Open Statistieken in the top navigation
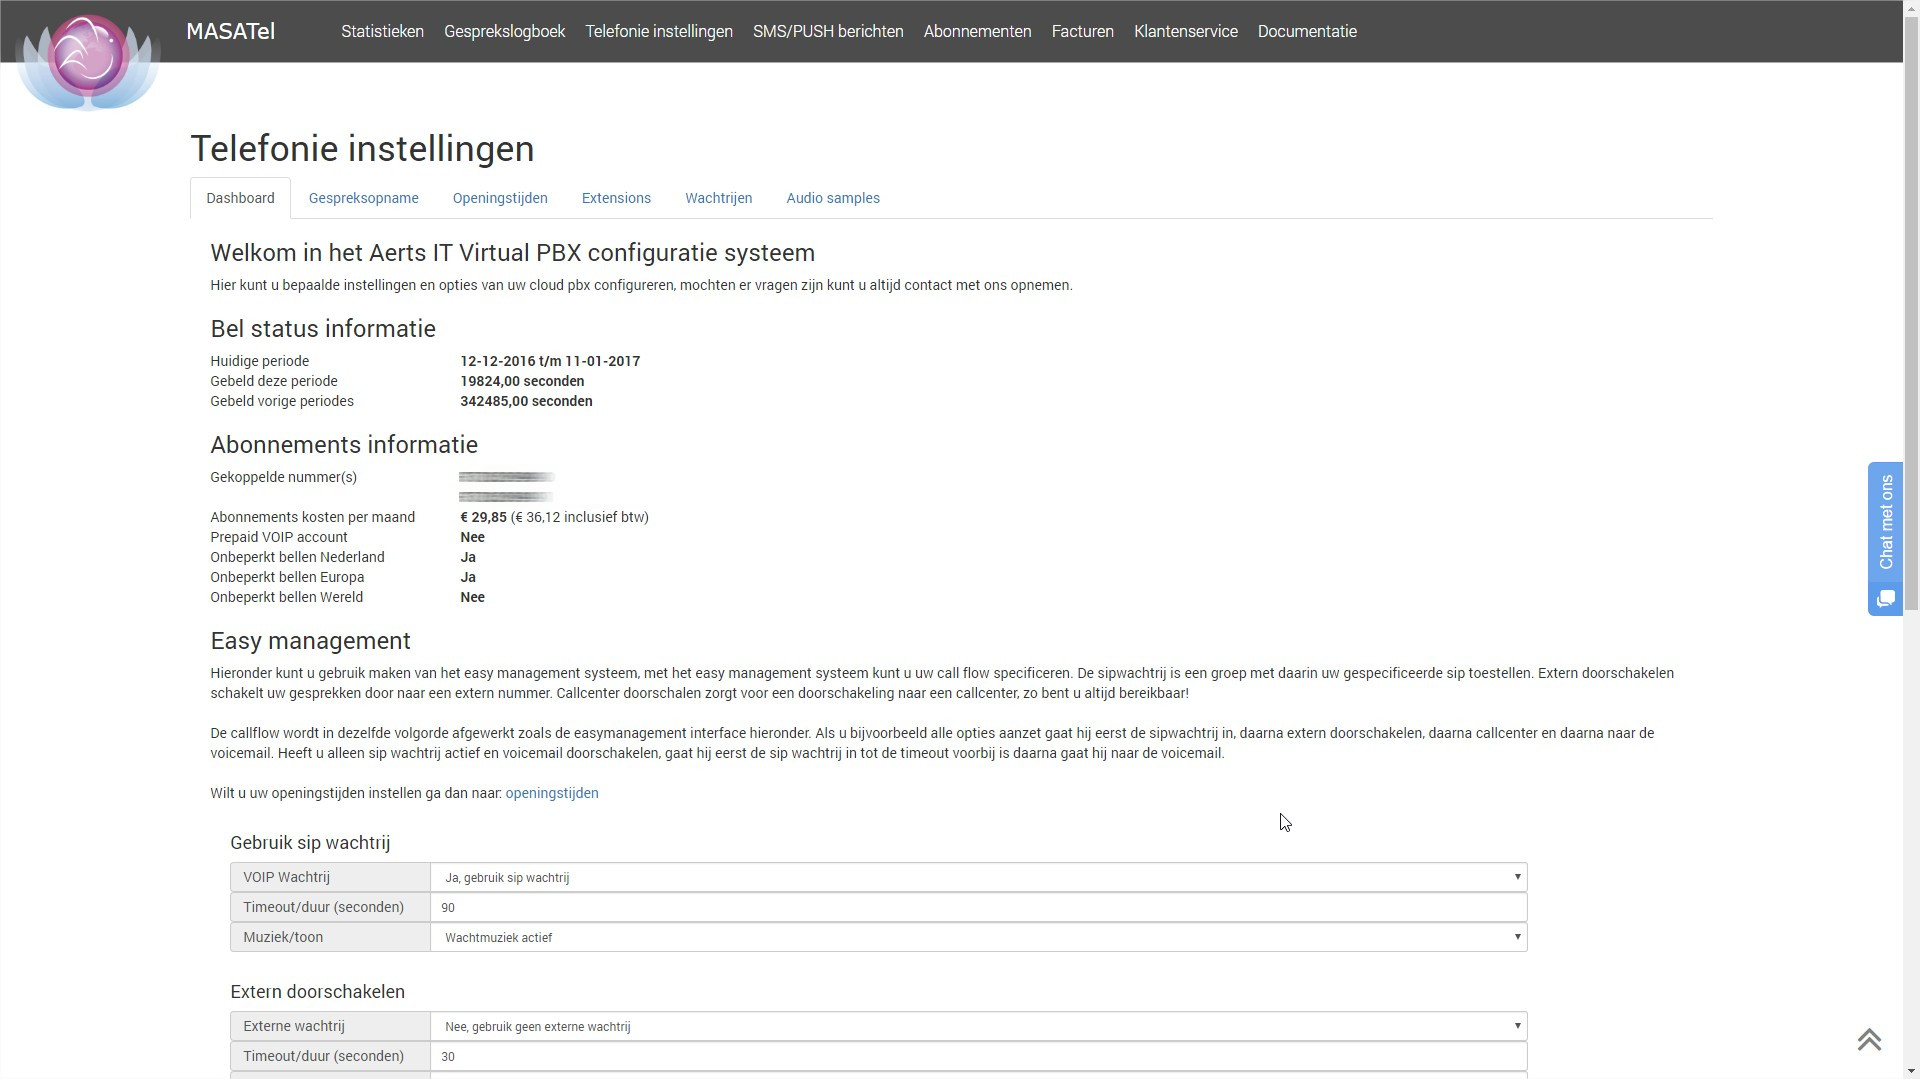 [x=382, y=31]
